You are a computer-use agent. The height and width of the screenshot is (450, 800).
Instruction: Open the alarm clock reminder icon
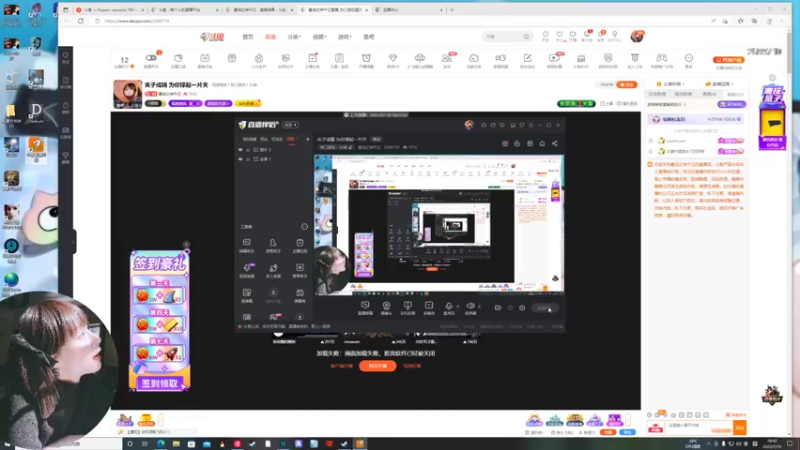click(x=366, y=58)
